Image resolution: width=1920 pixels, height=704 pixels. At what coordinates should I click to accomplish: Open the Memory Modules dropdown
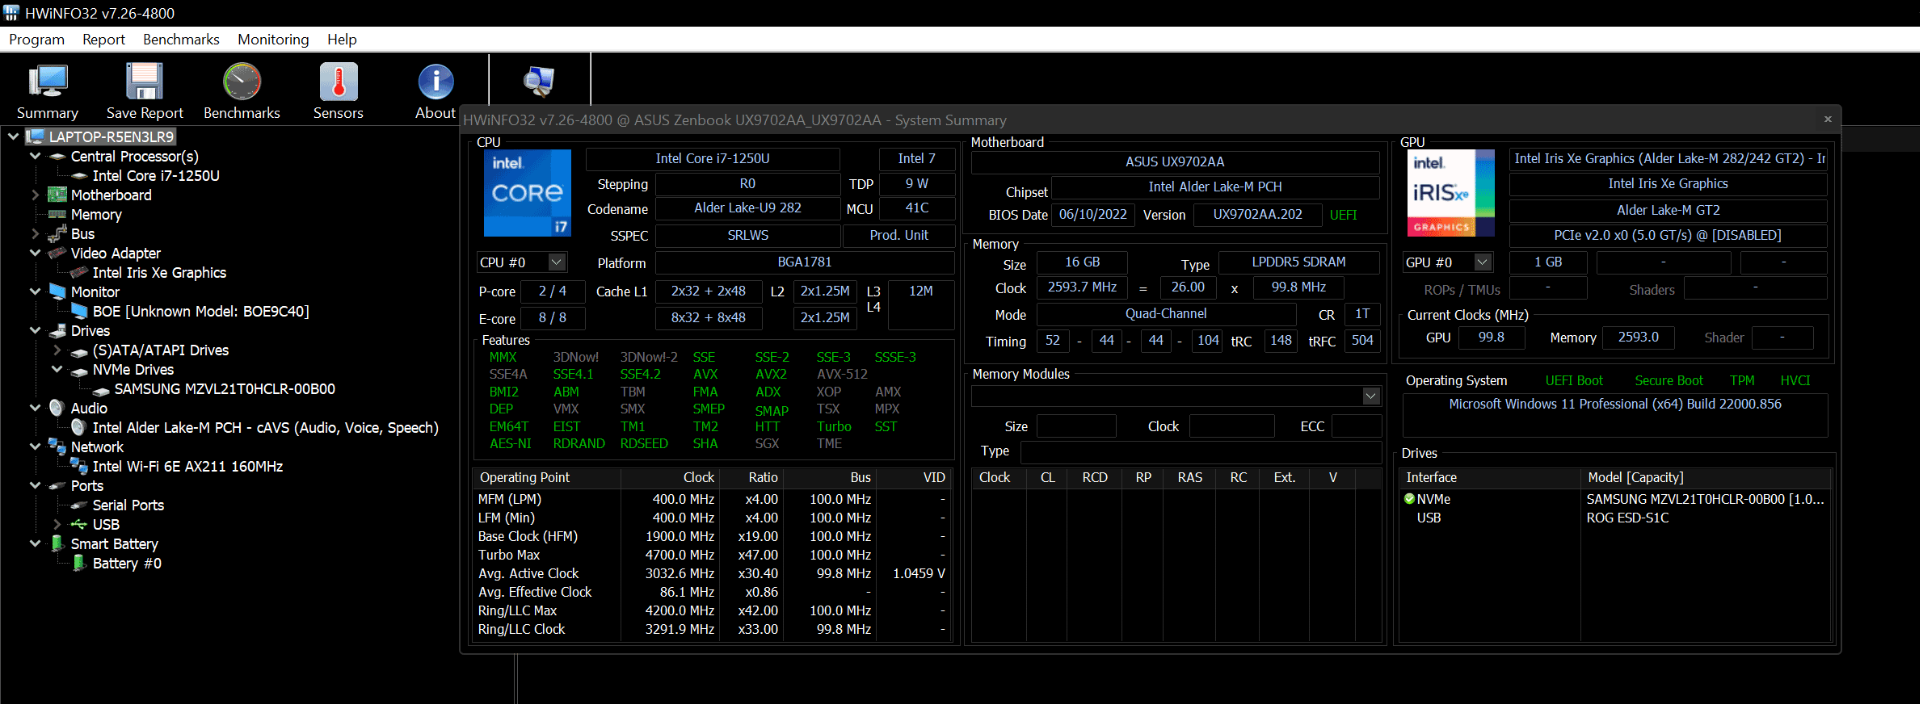(x=1371, y=396)
